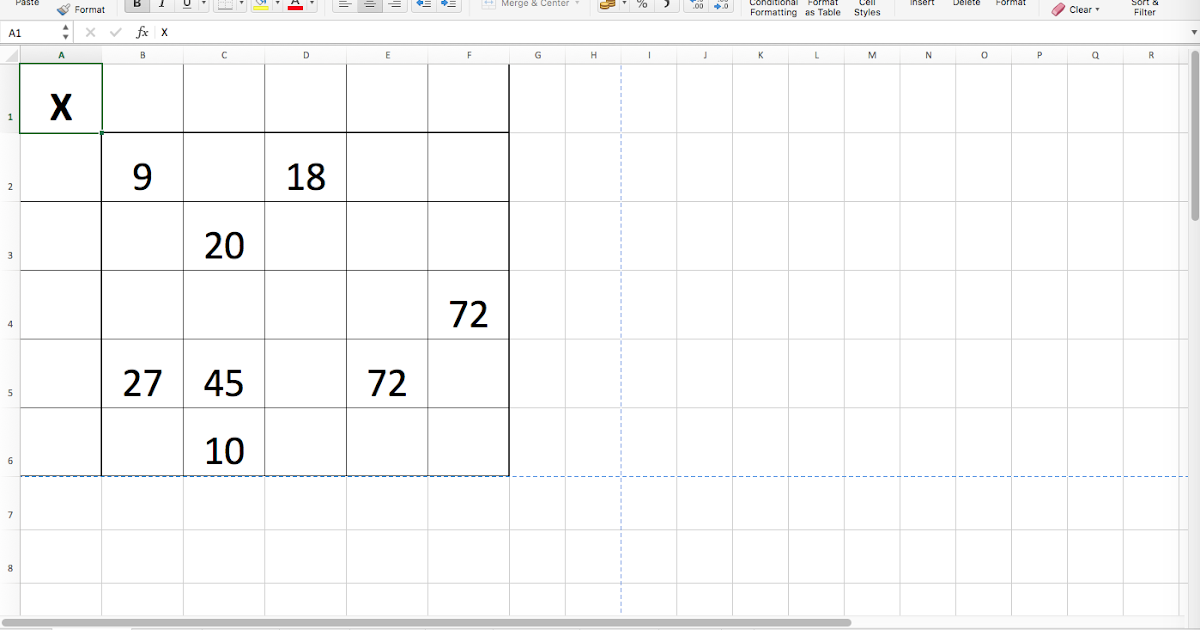
Task: Toggle underline formatting
Action: (x=187, y=4)
